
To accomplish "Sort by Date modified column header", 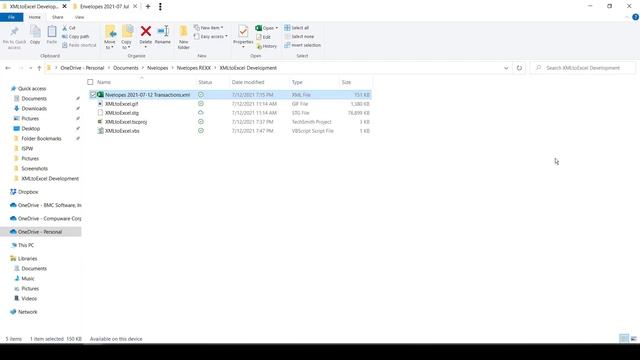I will [248, 82].
